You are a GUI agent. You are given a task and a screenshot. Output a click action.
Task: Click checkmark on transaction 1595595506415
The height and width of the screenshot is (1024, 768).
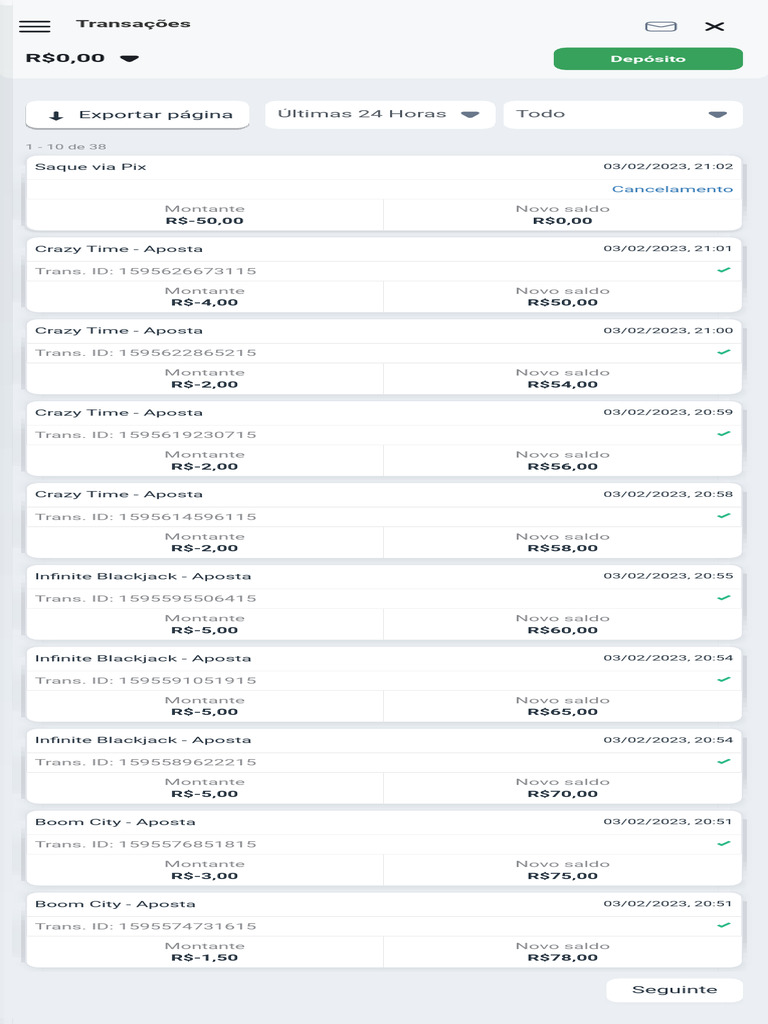coord(724,598)
